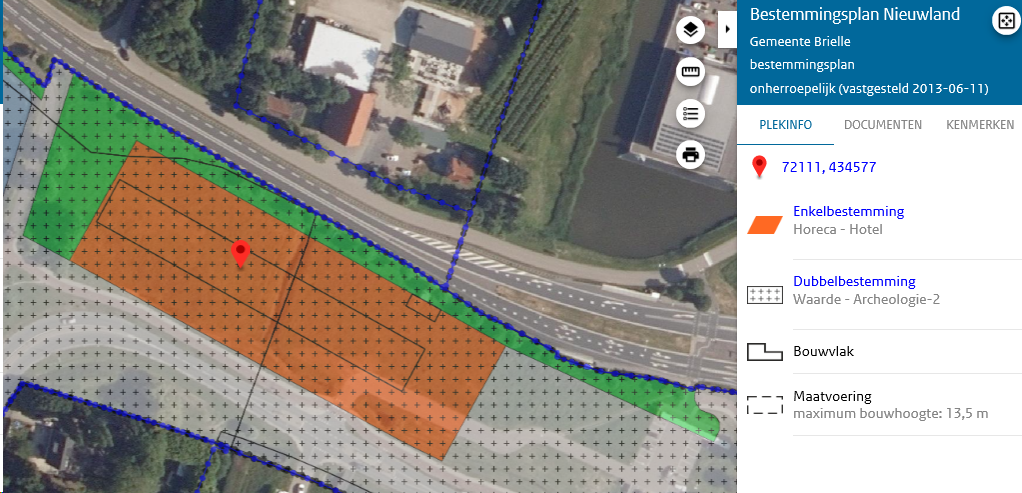Select the PLEKINFO tab
This screenshot has height=493, width=1022.
point(785,125)
